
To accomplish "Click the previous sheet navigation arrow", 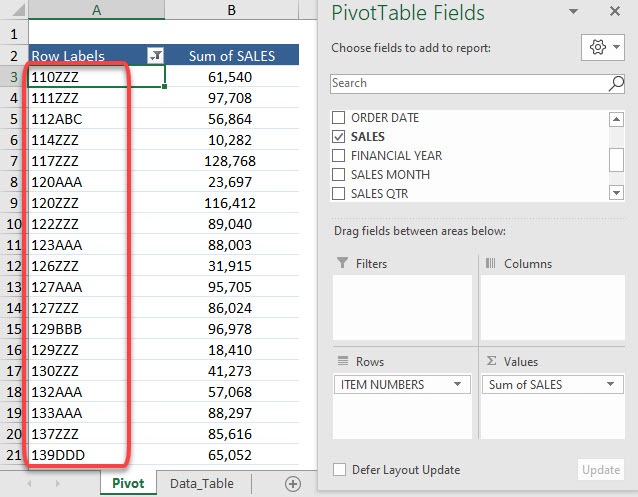I will [29, 483].
